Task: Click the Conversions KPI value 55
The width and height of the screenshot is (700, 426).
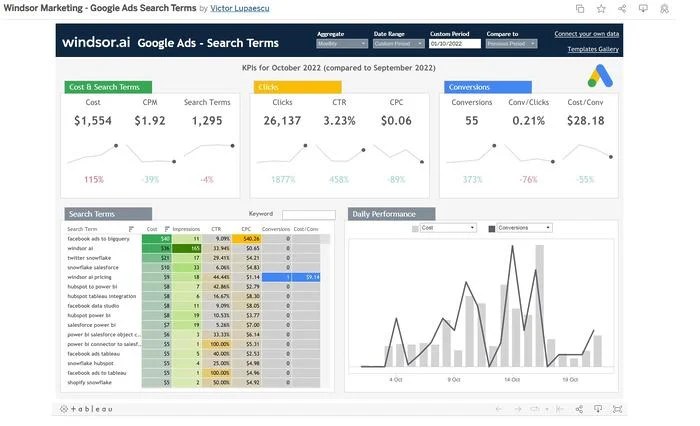Action: click(x=472, y=121)
